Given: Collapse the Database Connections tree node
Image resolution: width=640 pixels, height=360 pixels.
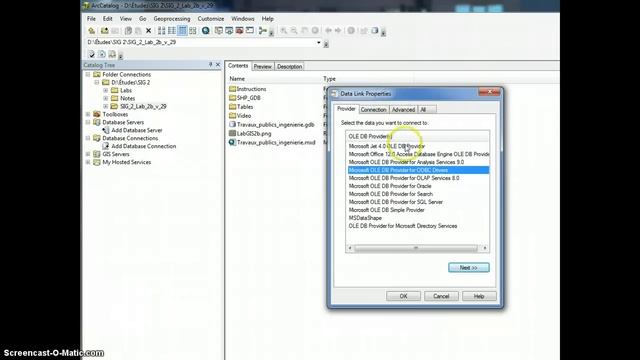Looking at the screenshot, I should point(88,138).
